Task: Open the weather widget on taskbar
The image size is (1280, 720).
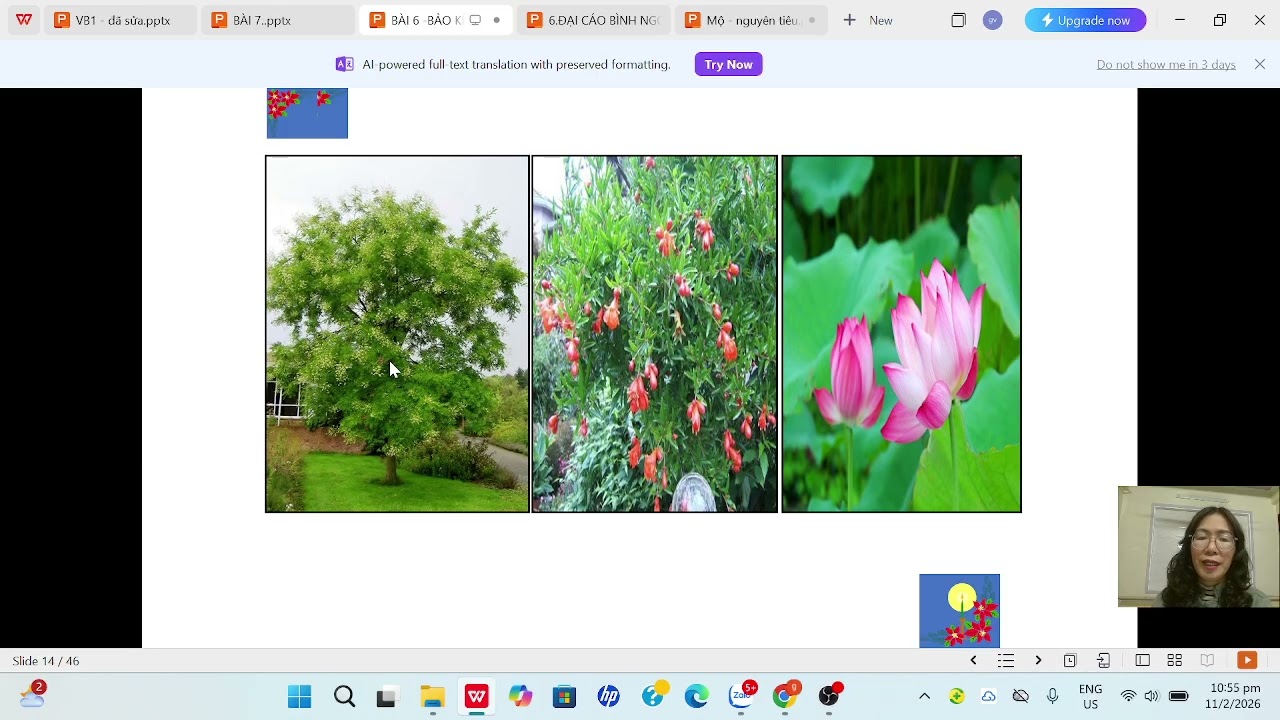Action: click(32, 695)
